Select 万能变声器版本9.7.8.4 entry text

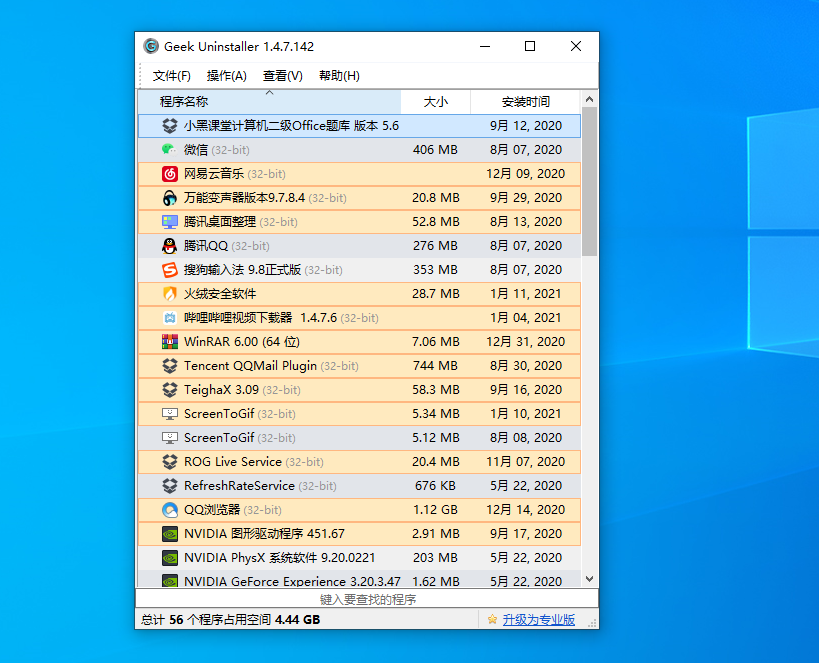click(265, 198)
